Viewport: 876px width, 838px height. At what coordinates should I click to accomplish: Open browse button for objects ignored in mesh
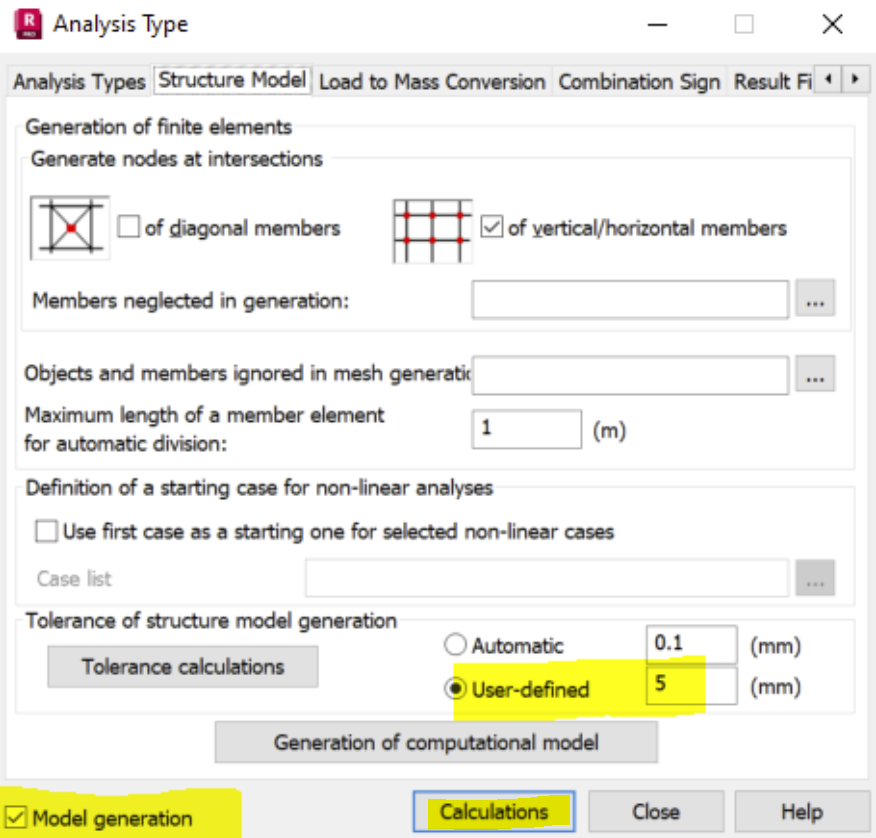coord(815,374)
